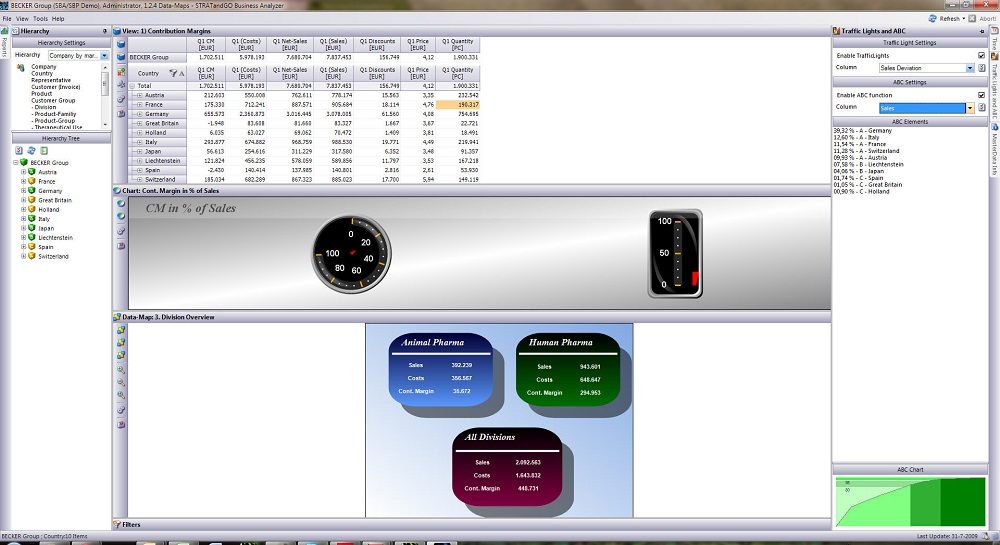This screenshot has width=1000, height=545.
Task: Expand the Germany node in Hierarchy Tree
Action: click(23, 190)
